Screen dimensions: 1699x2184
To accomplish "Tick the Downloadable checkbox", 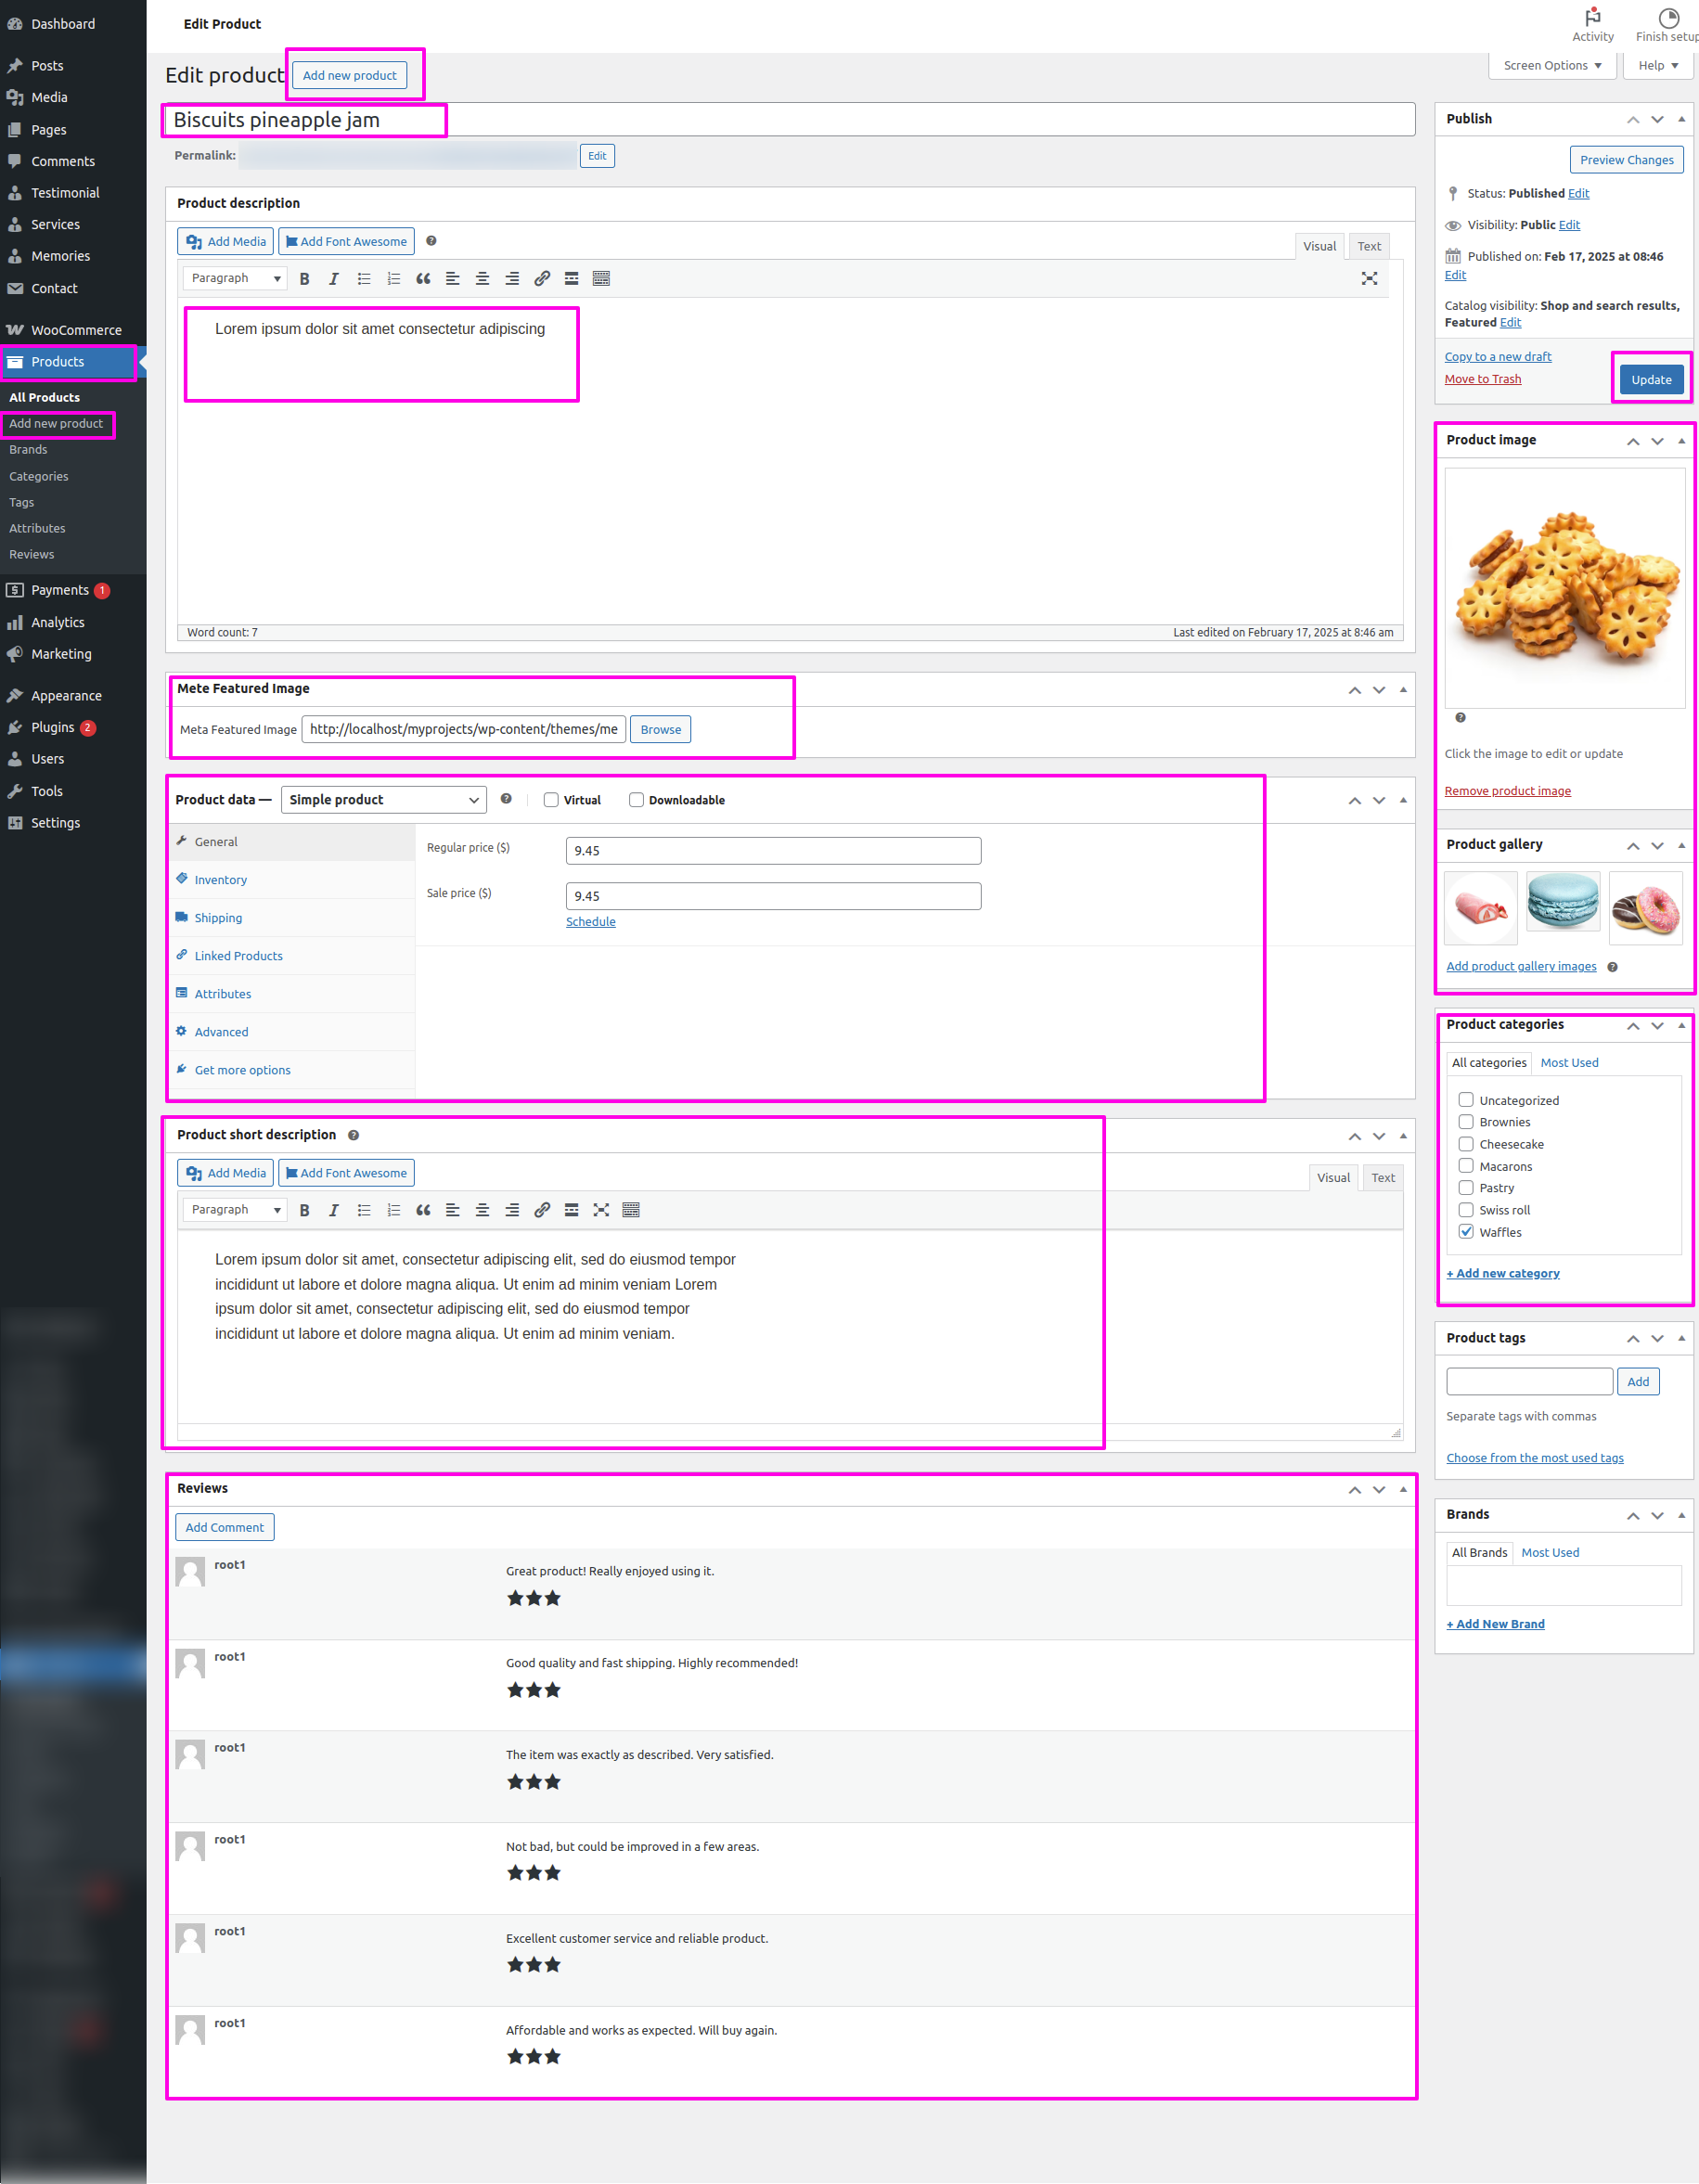I will pyautogui.click(x=636, y=800).
